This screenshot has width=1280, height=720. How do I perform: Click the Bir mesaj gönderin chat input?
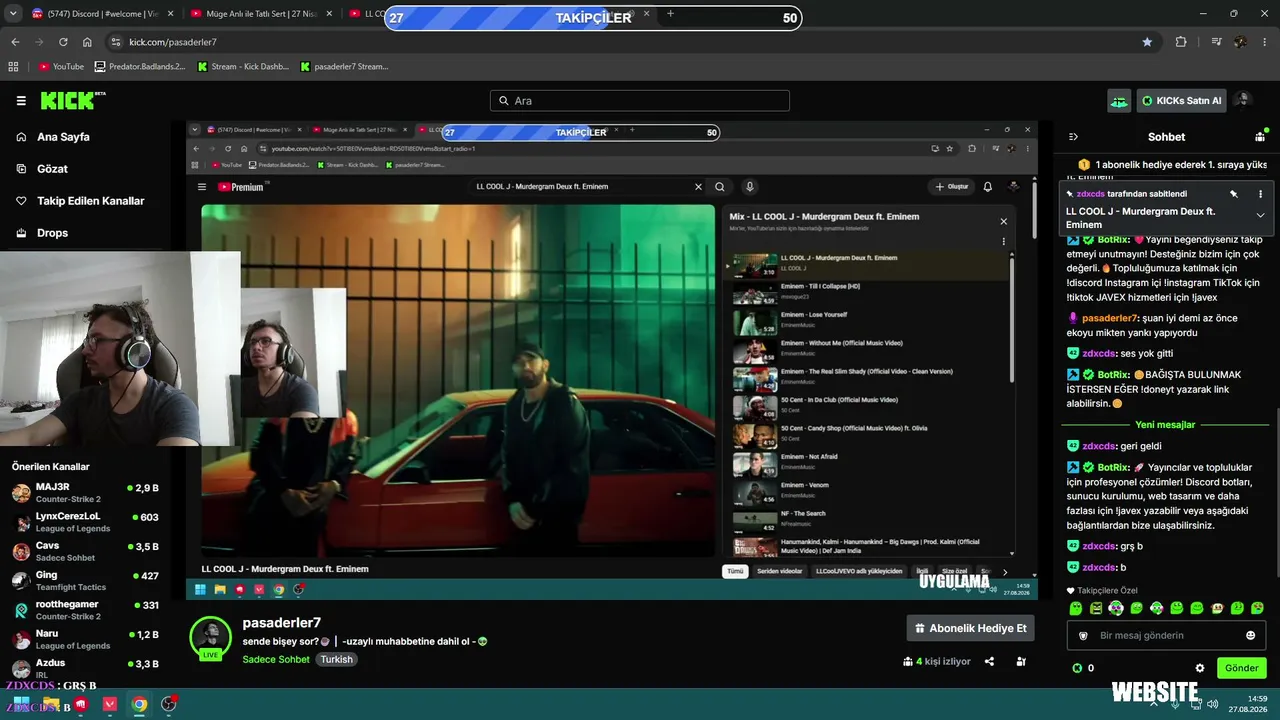pyautogui.click(x=1165, y=635)
